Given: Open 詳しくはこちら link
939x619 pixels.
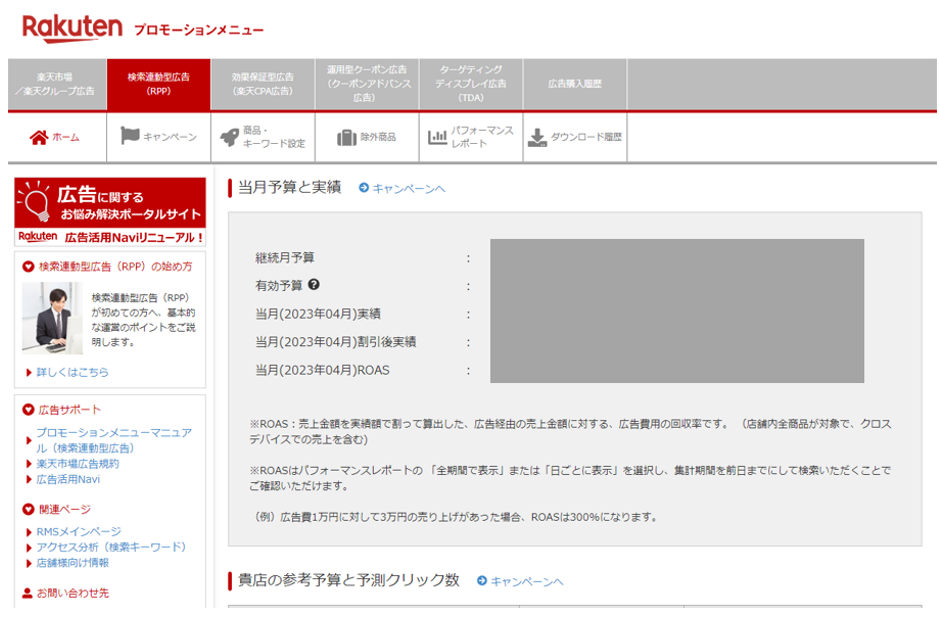Looking at the screenshot, I should 72,372.
